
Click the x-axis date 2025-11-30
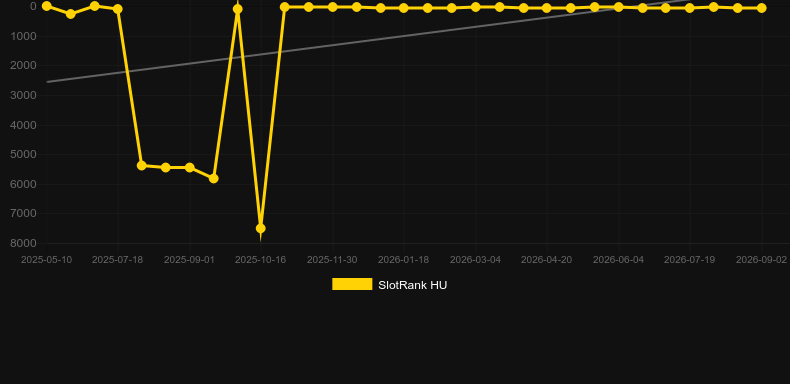click(x=332, y=260)
